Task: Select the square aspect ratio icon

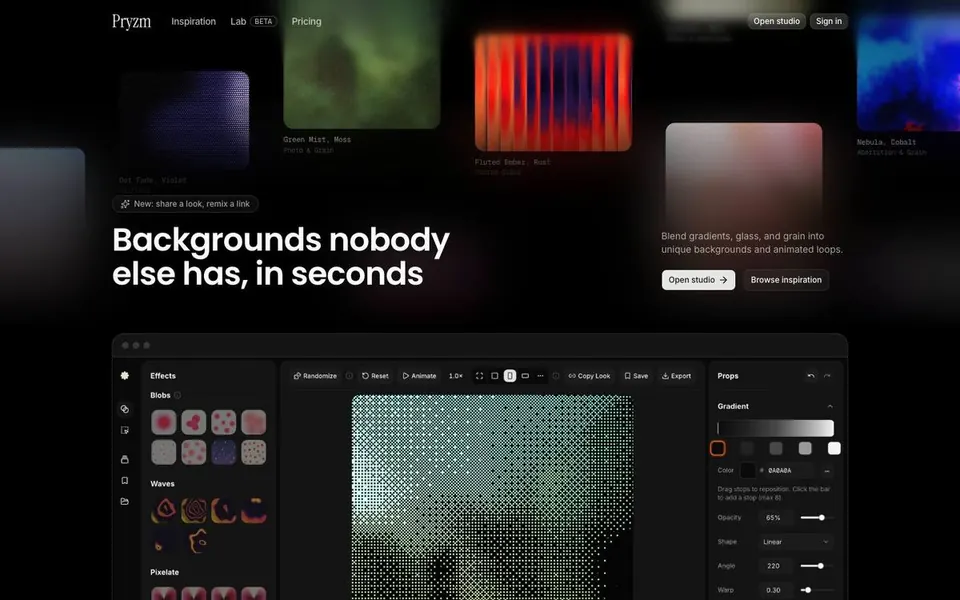Action: pos(495,376)
